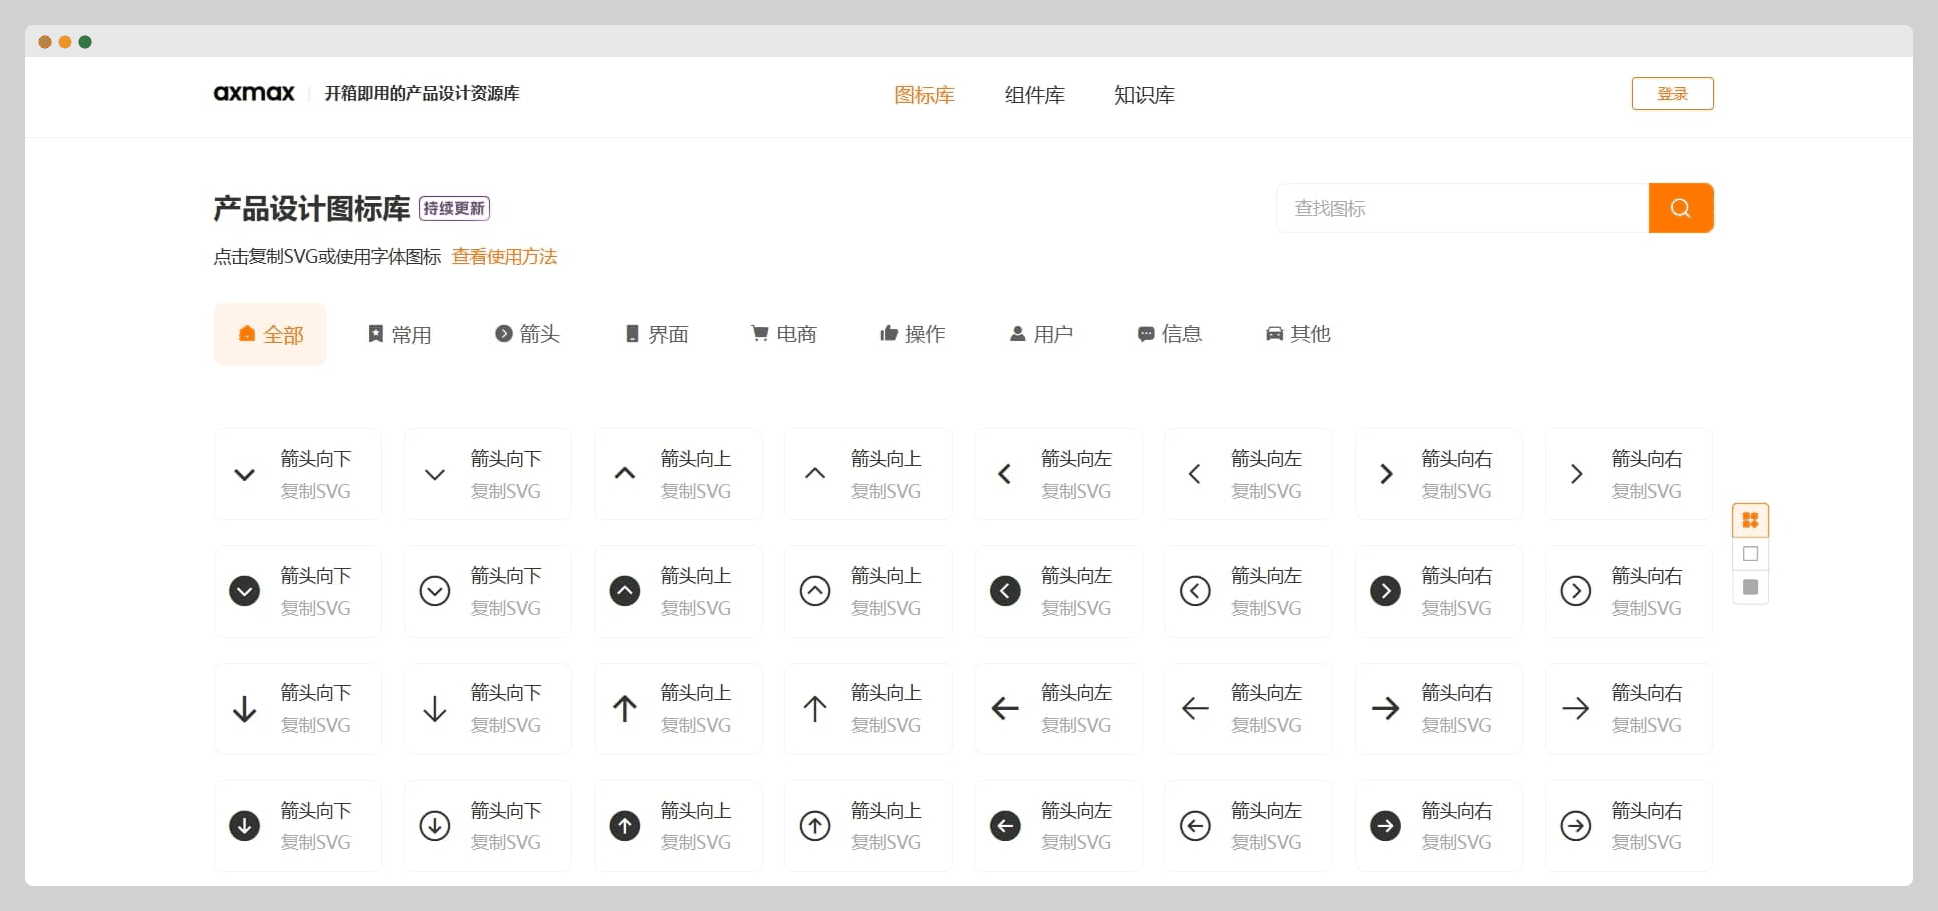This screenshot has width=1938, height=911.
Task: Select the outlined circle down-arrow icon
Action: click(x=435, y=826)
